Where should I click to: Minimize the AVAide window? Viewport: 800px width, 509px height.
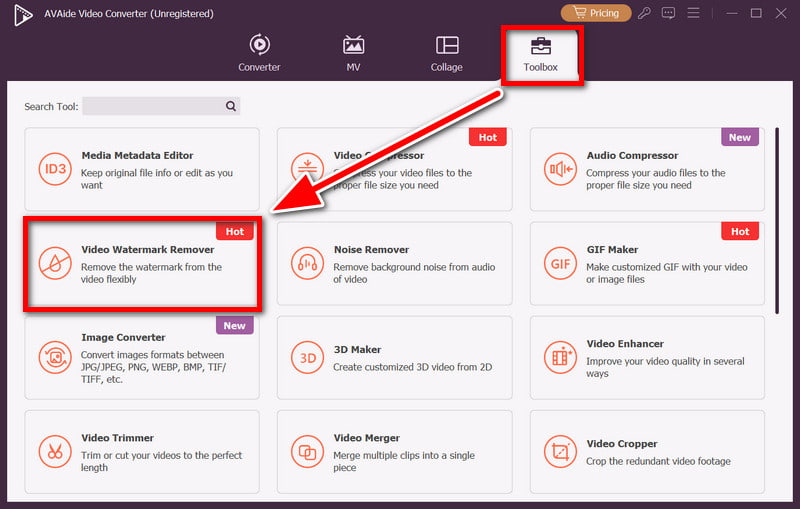732,13
